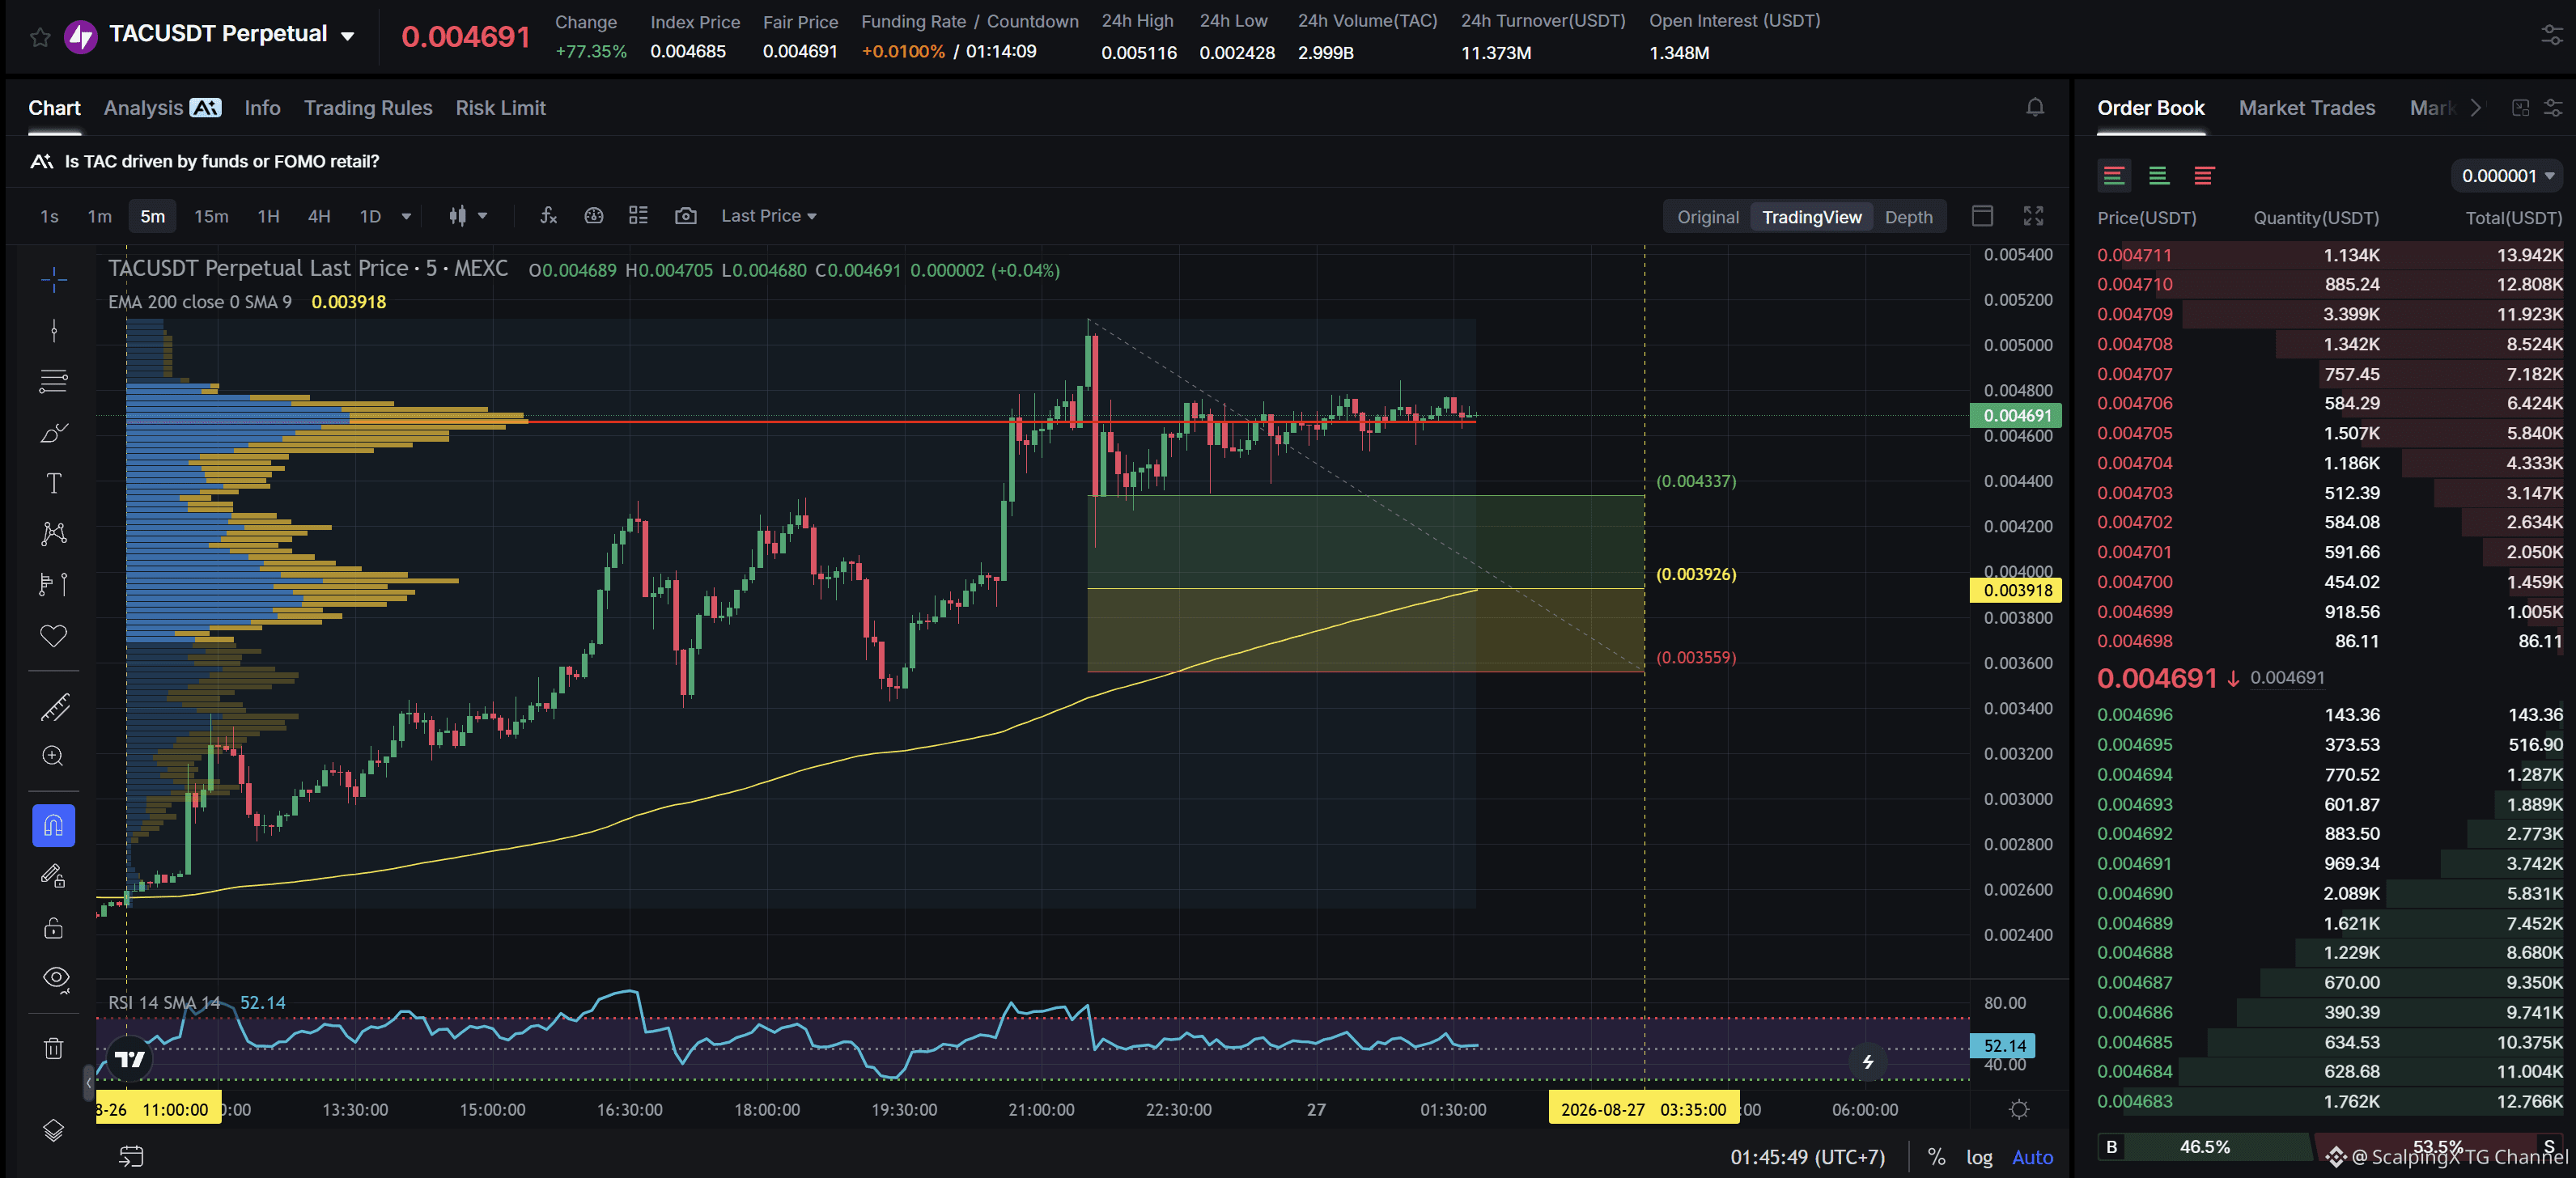Toggle the magnet mode button
This screenshot has height=1178, width=2576.
point(54,825)
